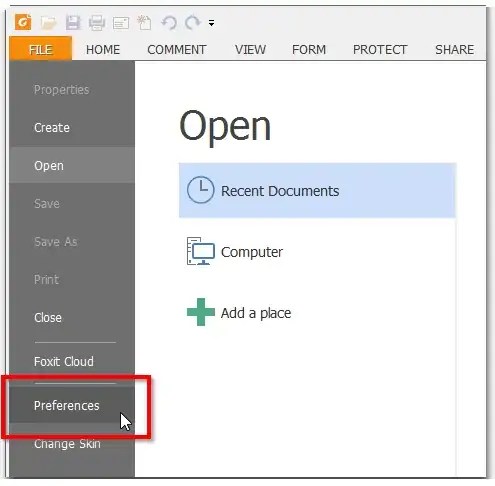Select Change Skin in the sidebar

(72, 444)
